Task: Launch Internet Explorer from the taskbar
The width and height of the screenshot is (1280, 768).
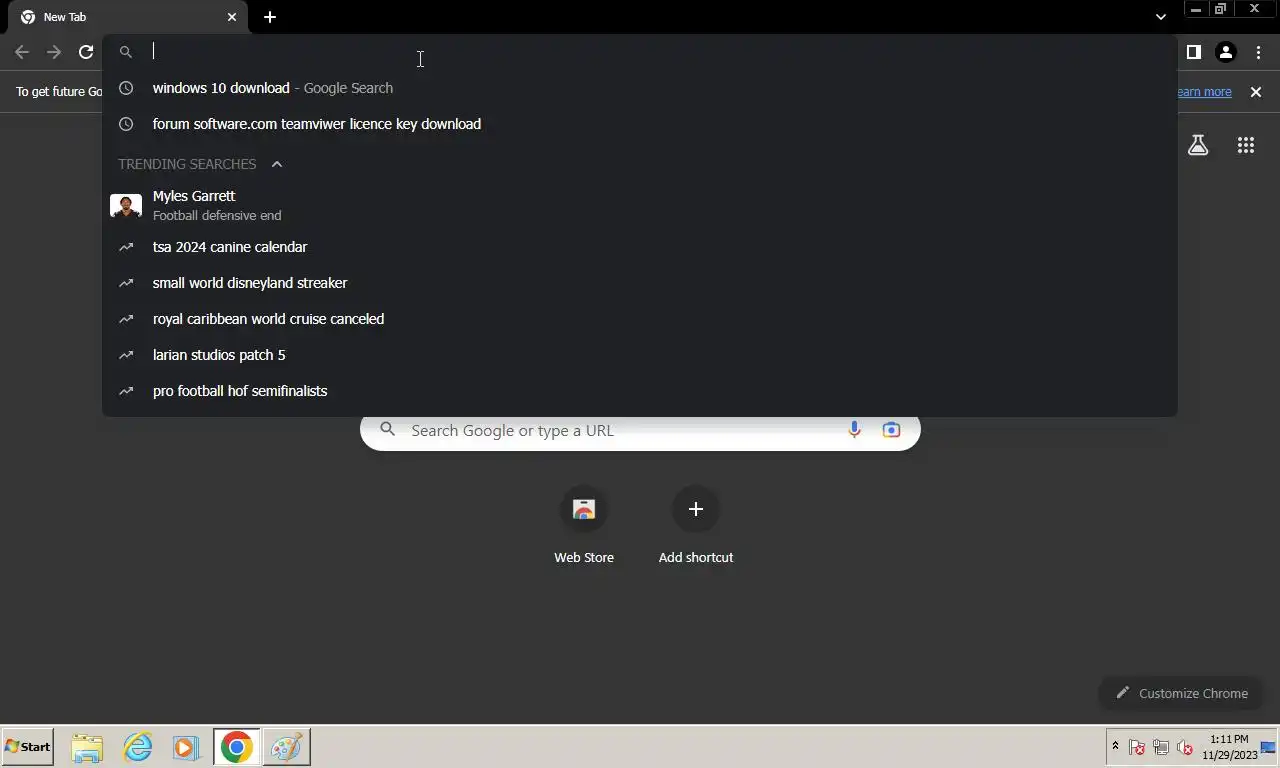Action: coord(137,747)
